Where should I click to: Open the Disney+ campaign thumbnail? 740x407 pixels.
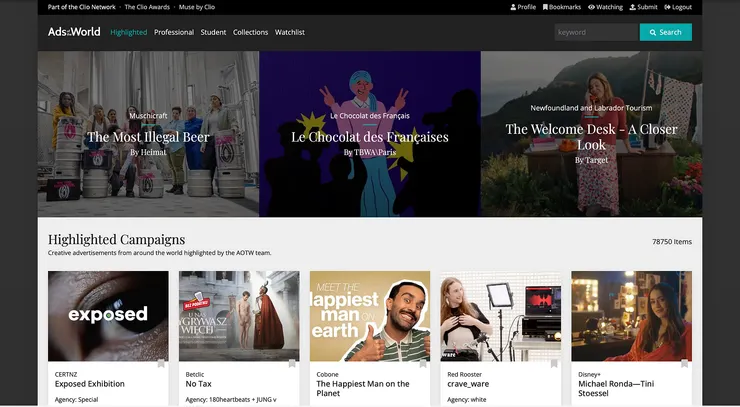click(631, 316)
